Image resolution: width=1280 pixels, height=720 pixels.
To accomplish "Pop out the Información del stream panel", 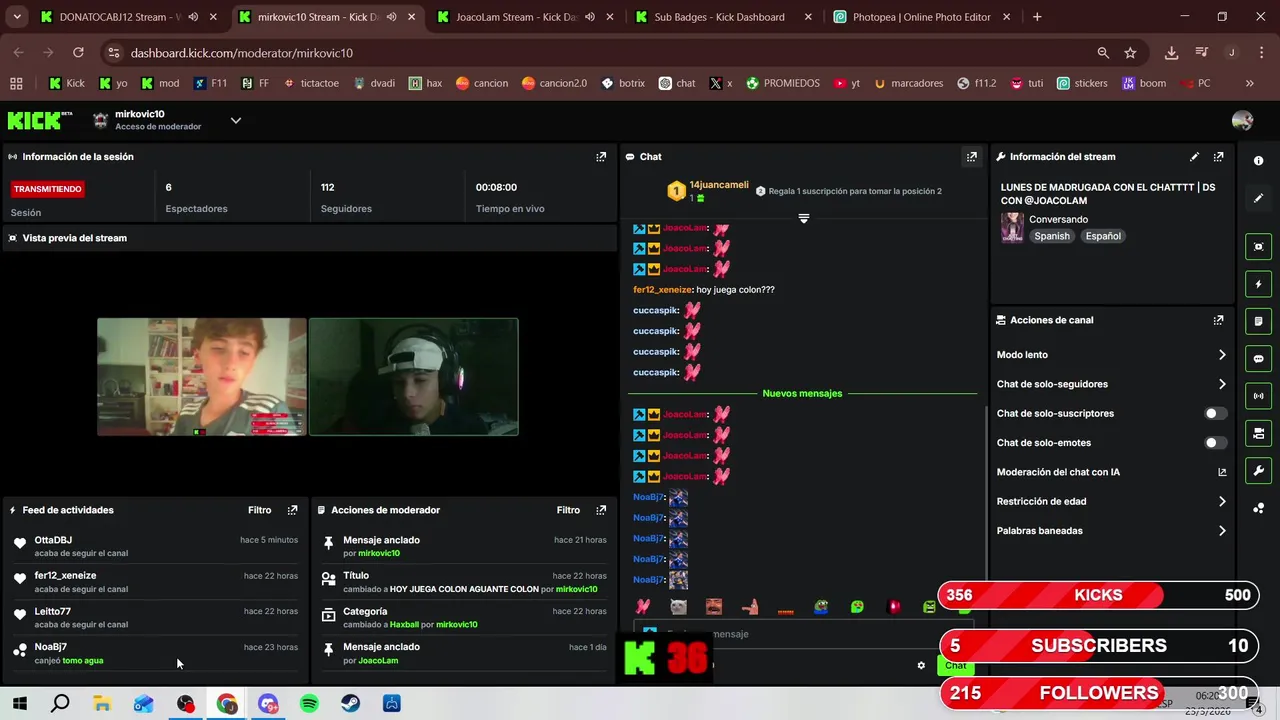I will 1218,157.
